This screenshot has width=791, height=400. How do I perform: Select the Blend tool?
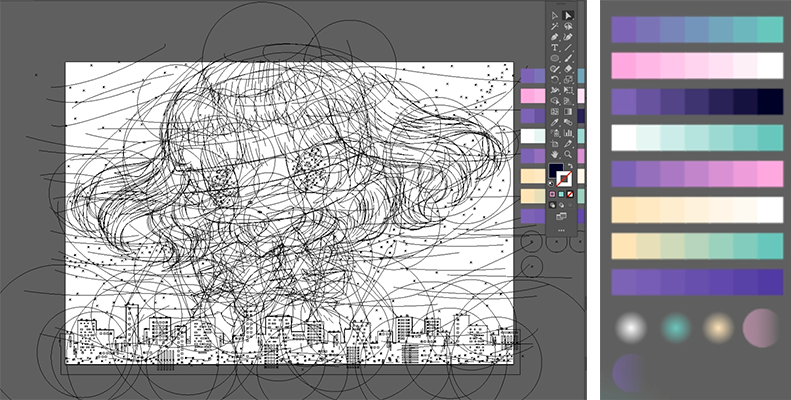(x=568, y=122)
